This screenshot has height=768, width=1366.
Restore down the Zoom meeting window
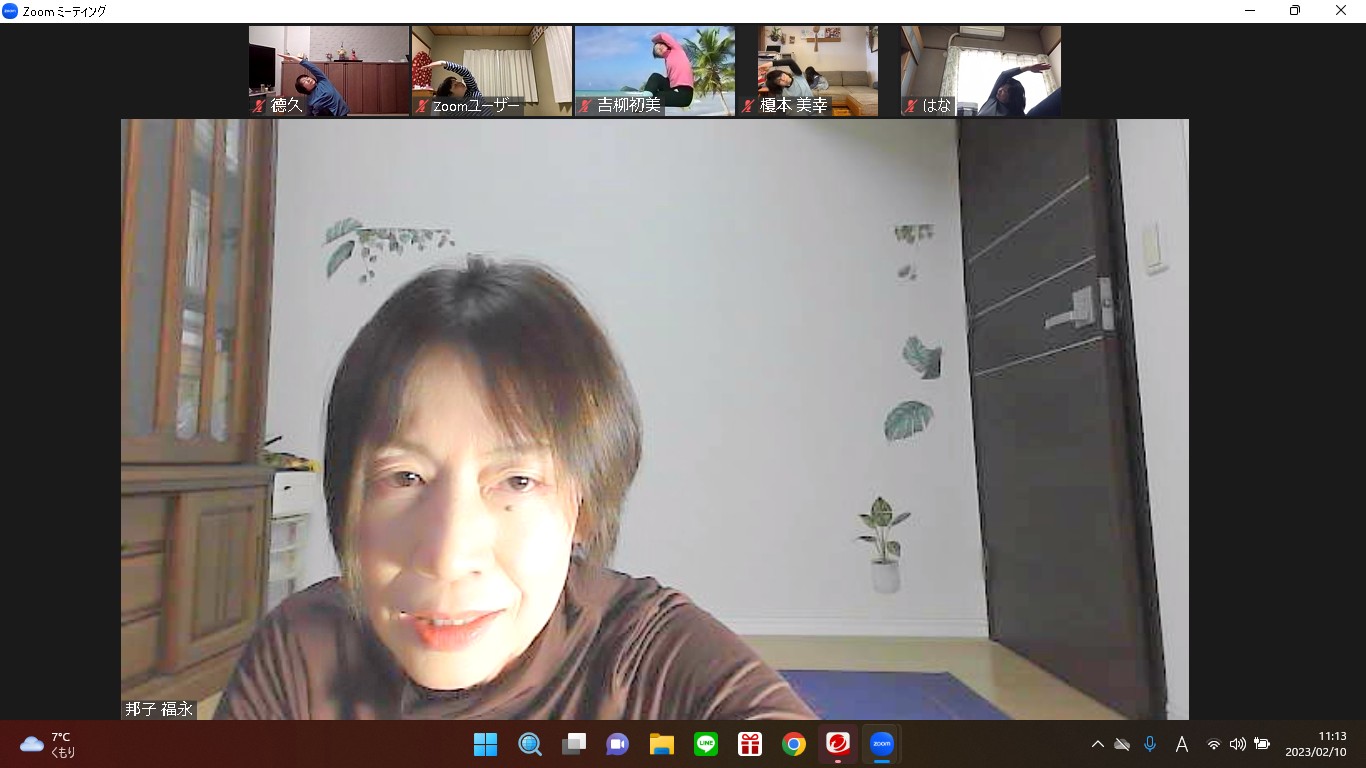(x=1295, y=11)
